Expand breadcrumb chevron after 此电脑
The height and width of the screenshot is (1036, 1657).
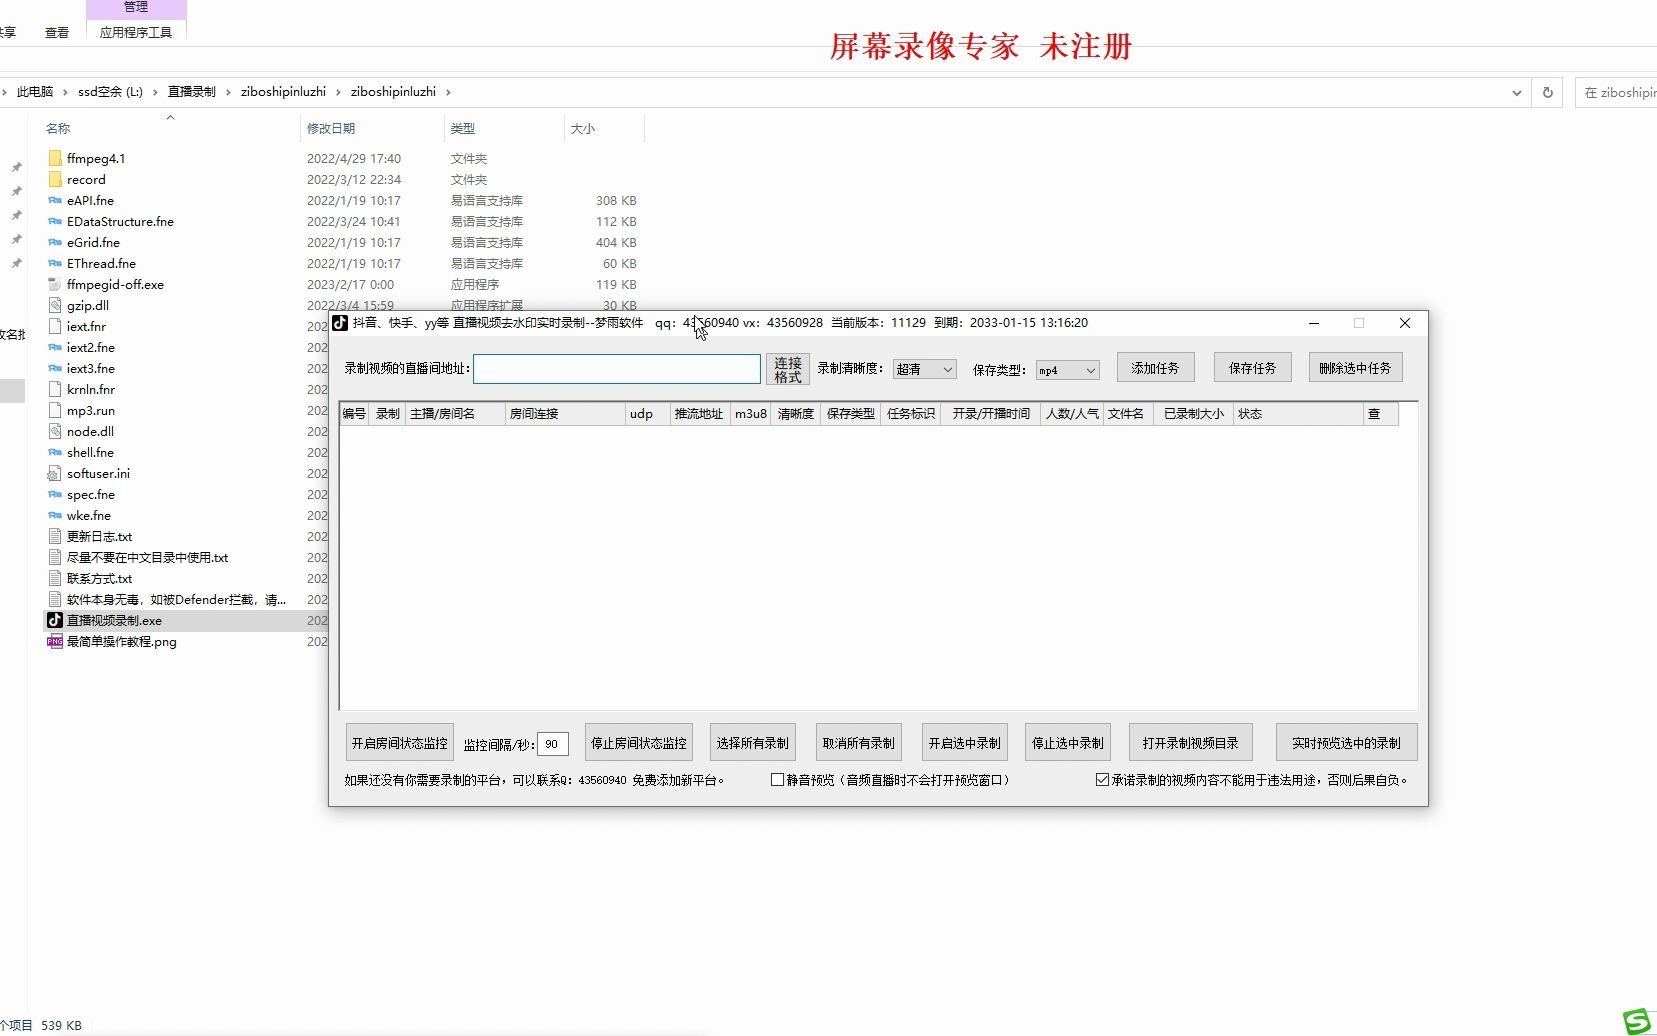click(66, 92)
